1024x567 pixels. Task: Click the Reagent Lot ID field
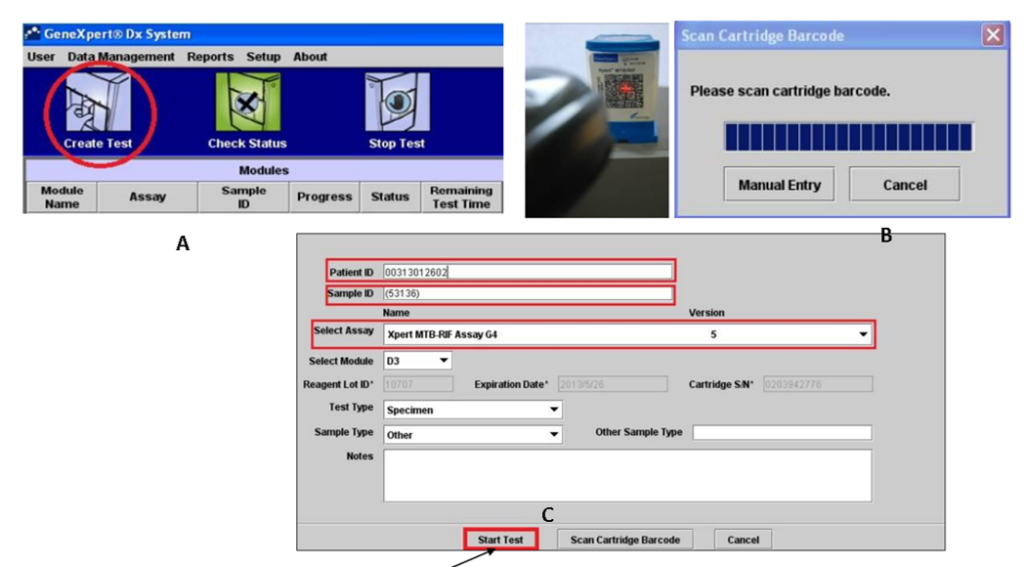[418, 384]
